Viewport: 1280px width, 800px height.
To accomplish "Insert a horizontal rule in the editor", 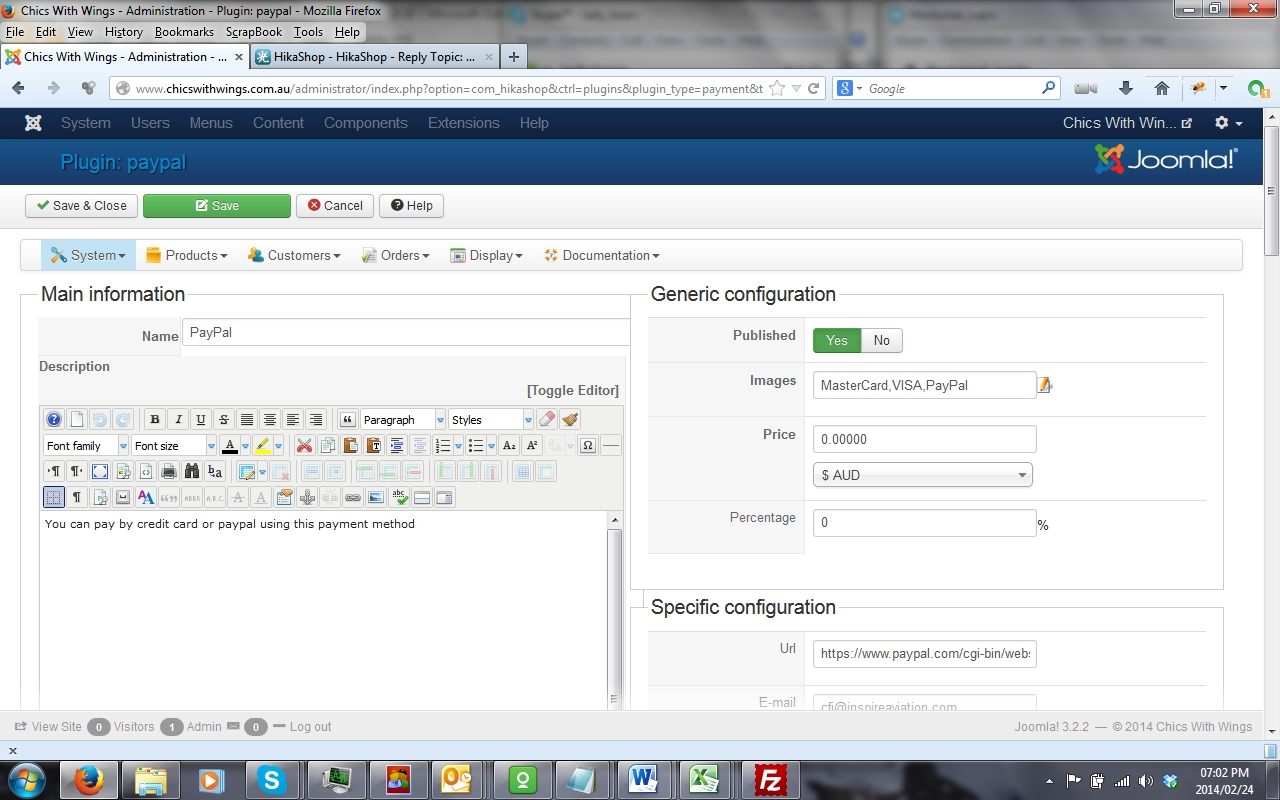I will coord(611,446).
